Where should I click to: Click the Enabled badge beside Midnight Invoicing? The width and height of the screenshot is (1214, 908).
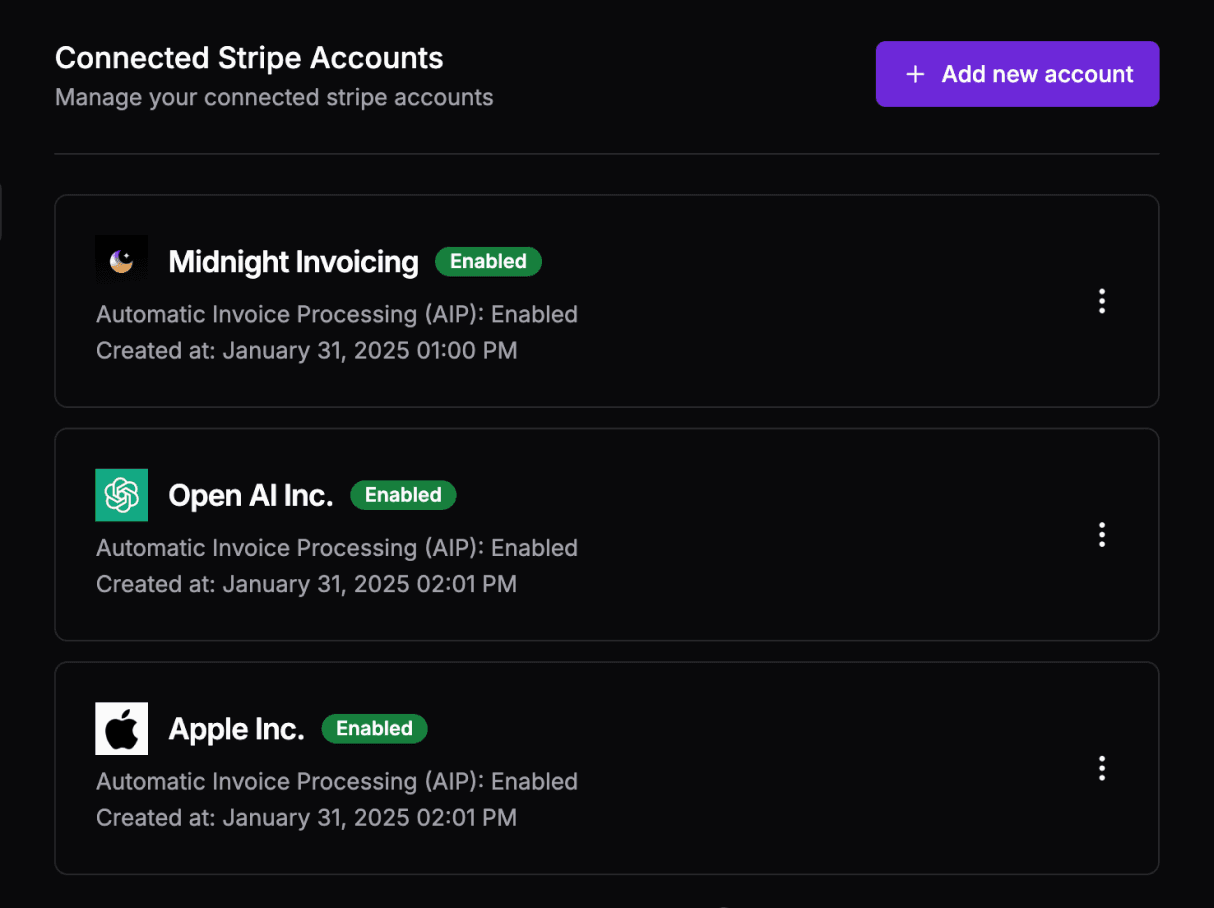(488, 262)
